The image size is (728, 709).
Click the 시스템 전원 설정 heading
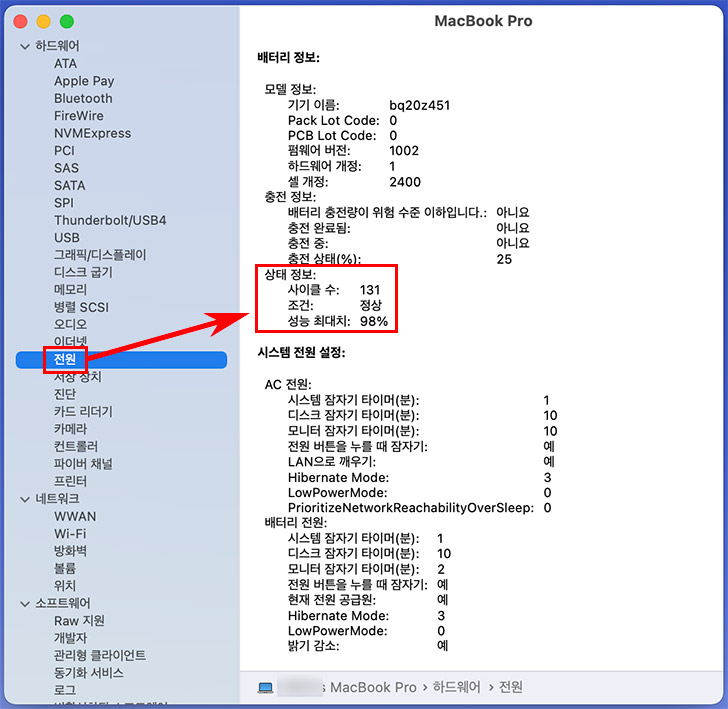301,353
